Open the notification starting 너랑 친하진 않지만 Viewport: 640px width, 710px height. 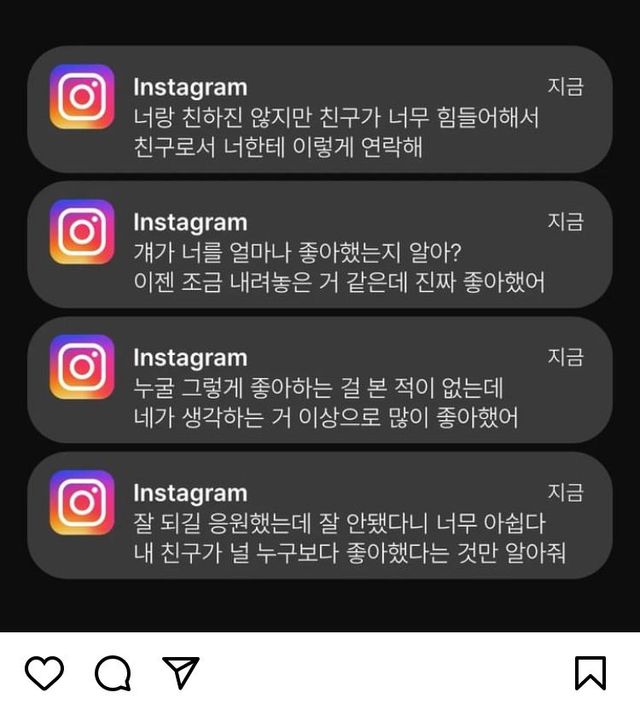coord(320,109)
